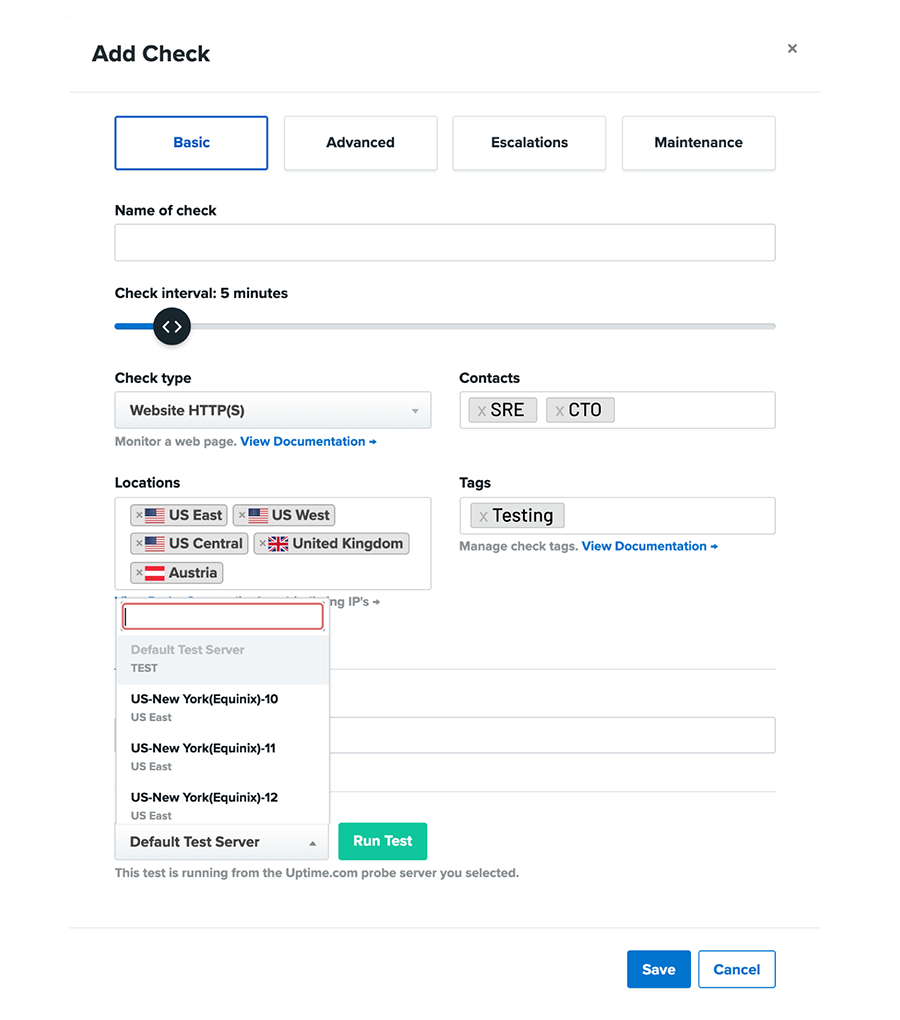The image size is (900, 1020).
Task: Open the Advanced tab
Action: tap(360, 143)
